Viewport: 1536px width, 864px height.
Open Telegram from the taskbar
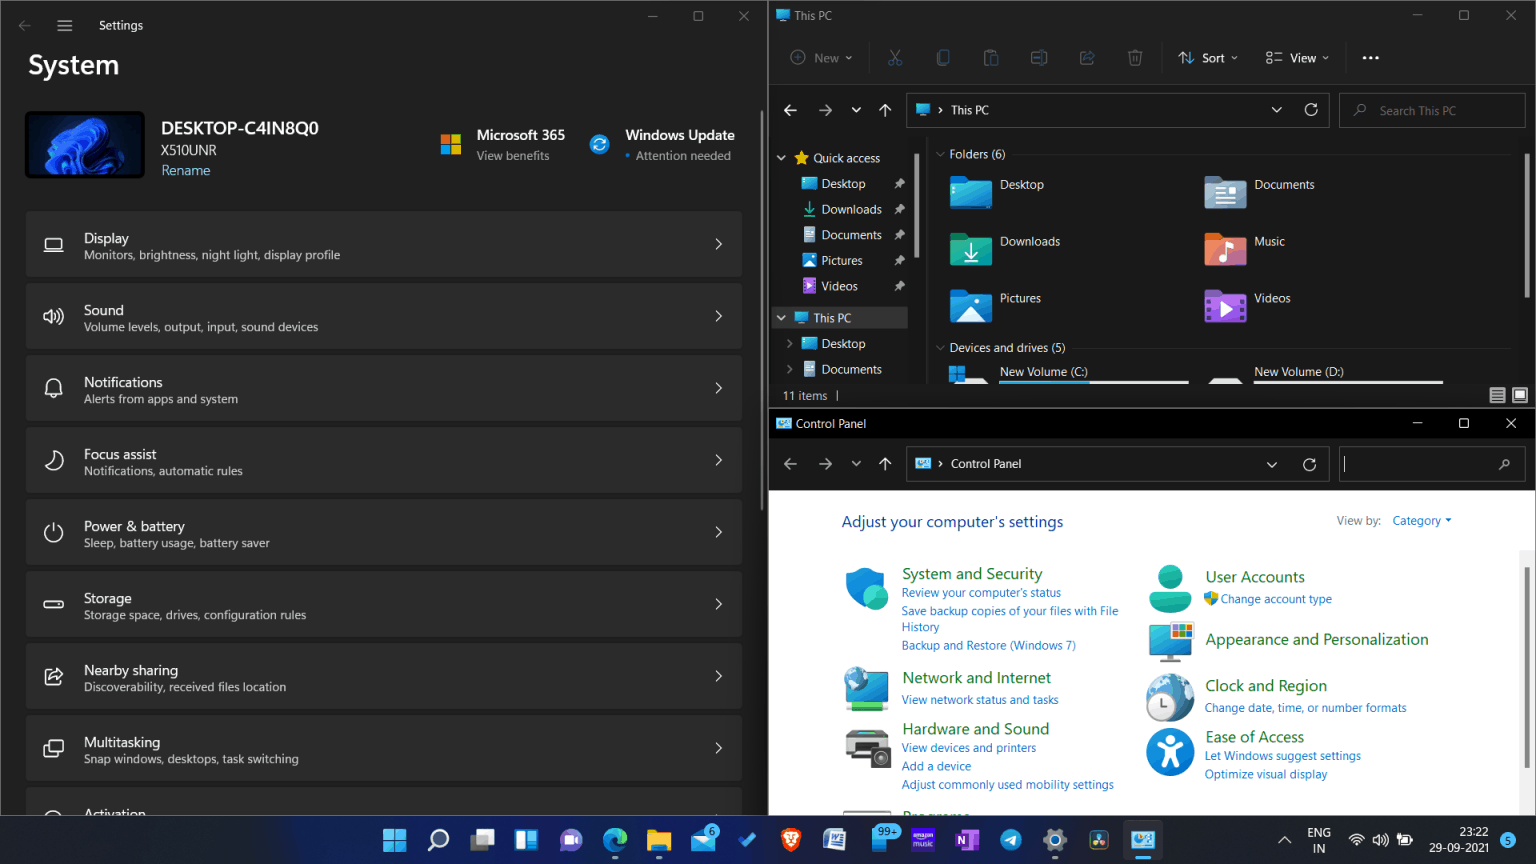pos(1010,840)
